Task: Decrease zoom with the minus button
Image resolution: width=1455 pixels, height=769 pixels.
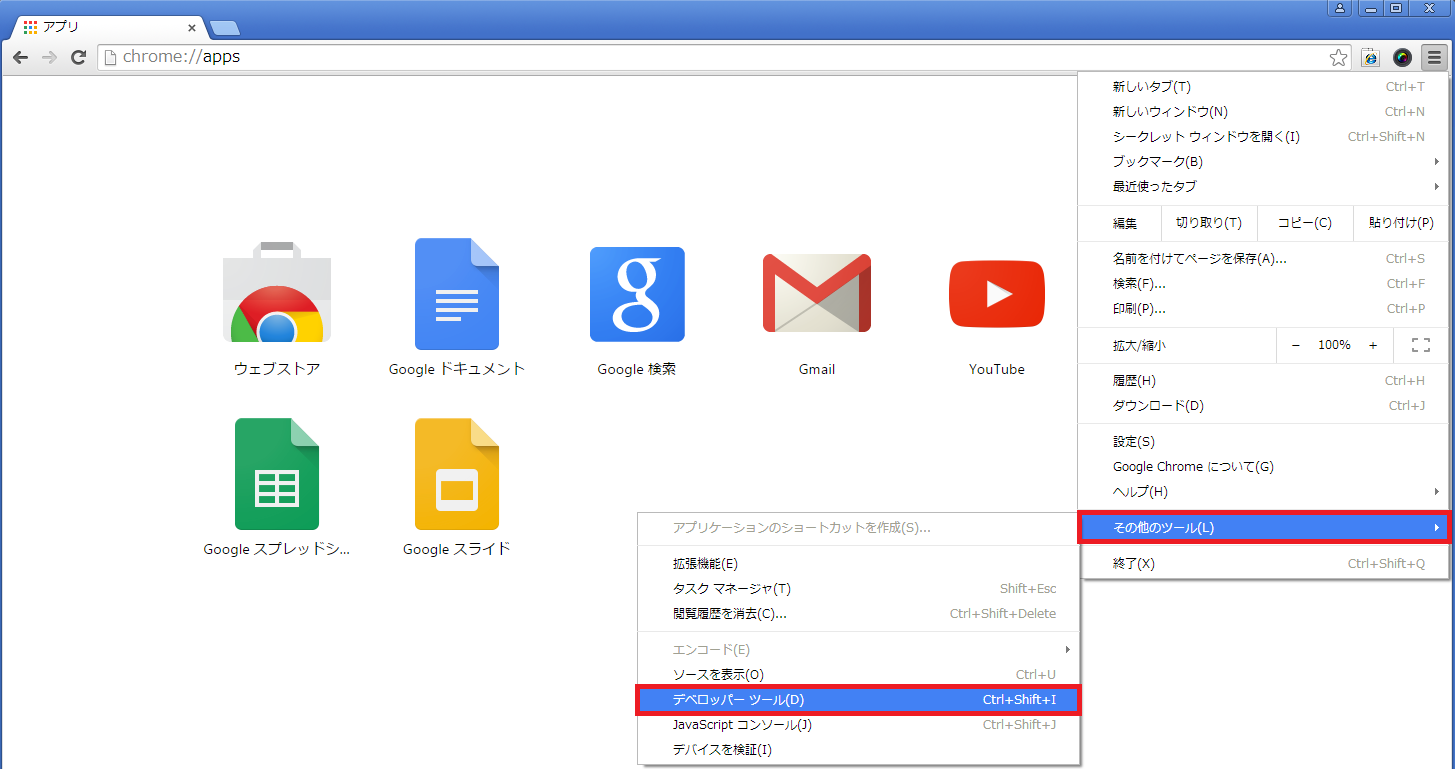Action: (x=1296, y=345)
